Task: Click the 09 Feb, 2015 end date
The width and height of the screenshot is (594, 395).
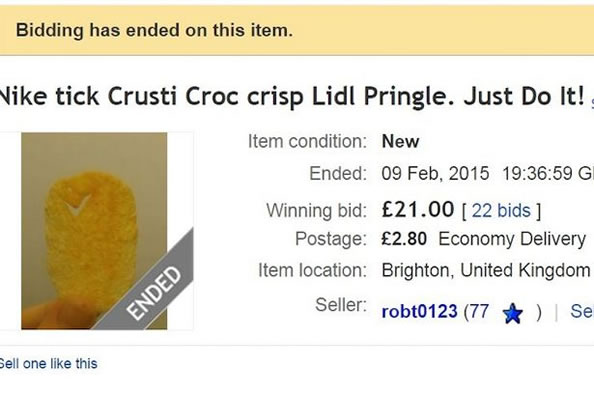Action: (436, 173)
